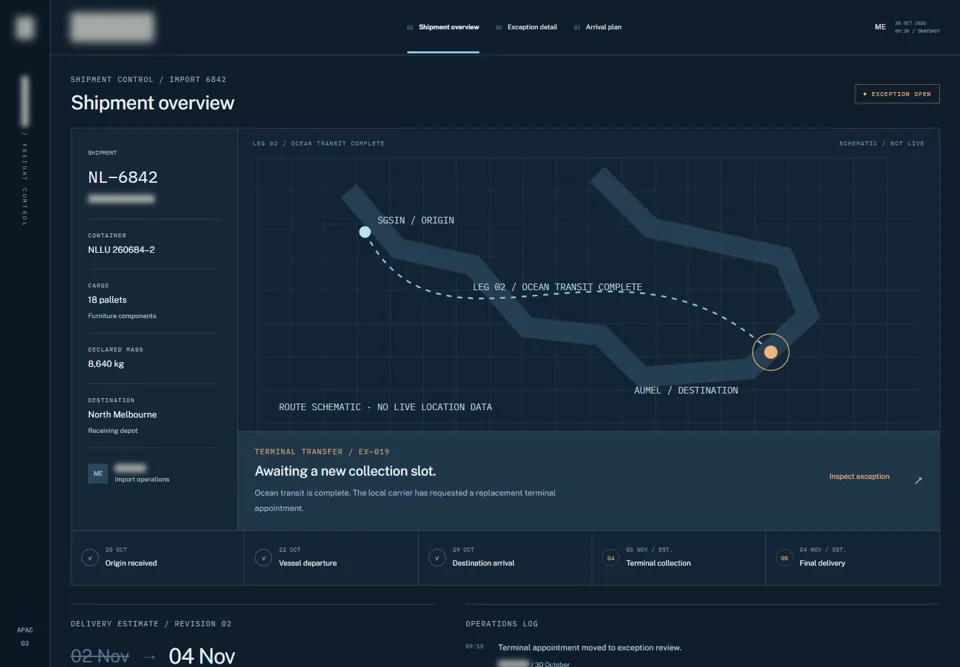Click the Exception Open status badge
Image resolution: width=960 pixels, height=667 pixels.
coord(897,94)
